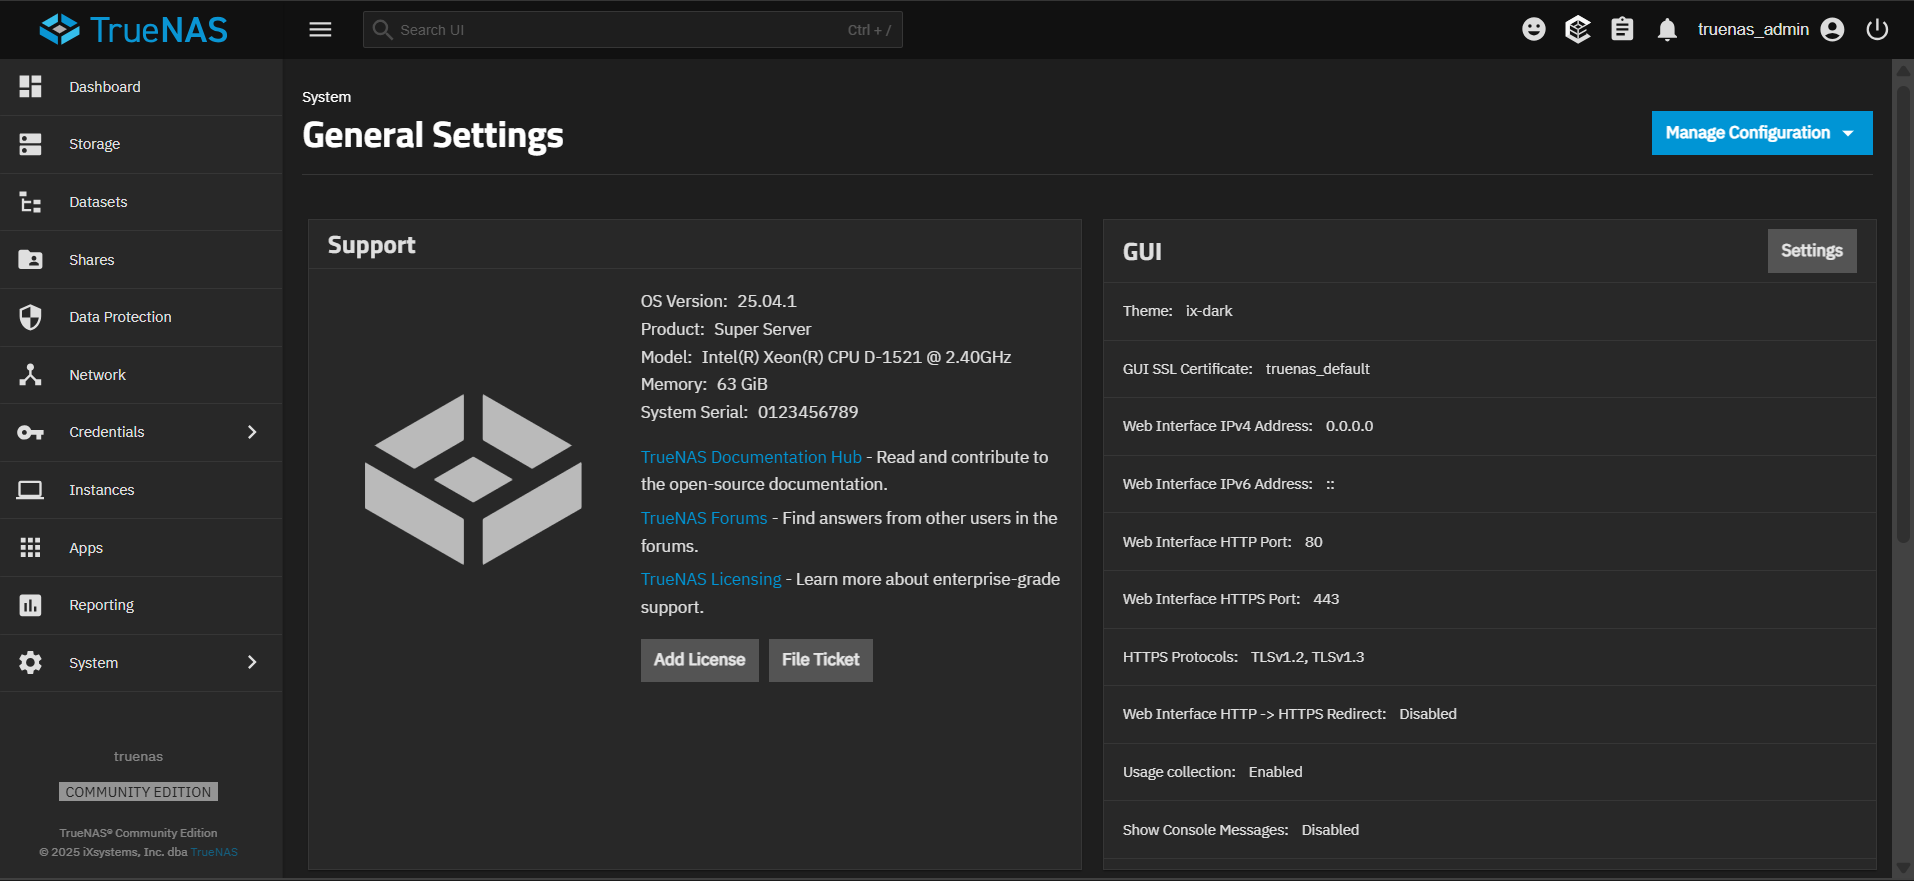Open the Manage Configuration dropdown

1761,133
